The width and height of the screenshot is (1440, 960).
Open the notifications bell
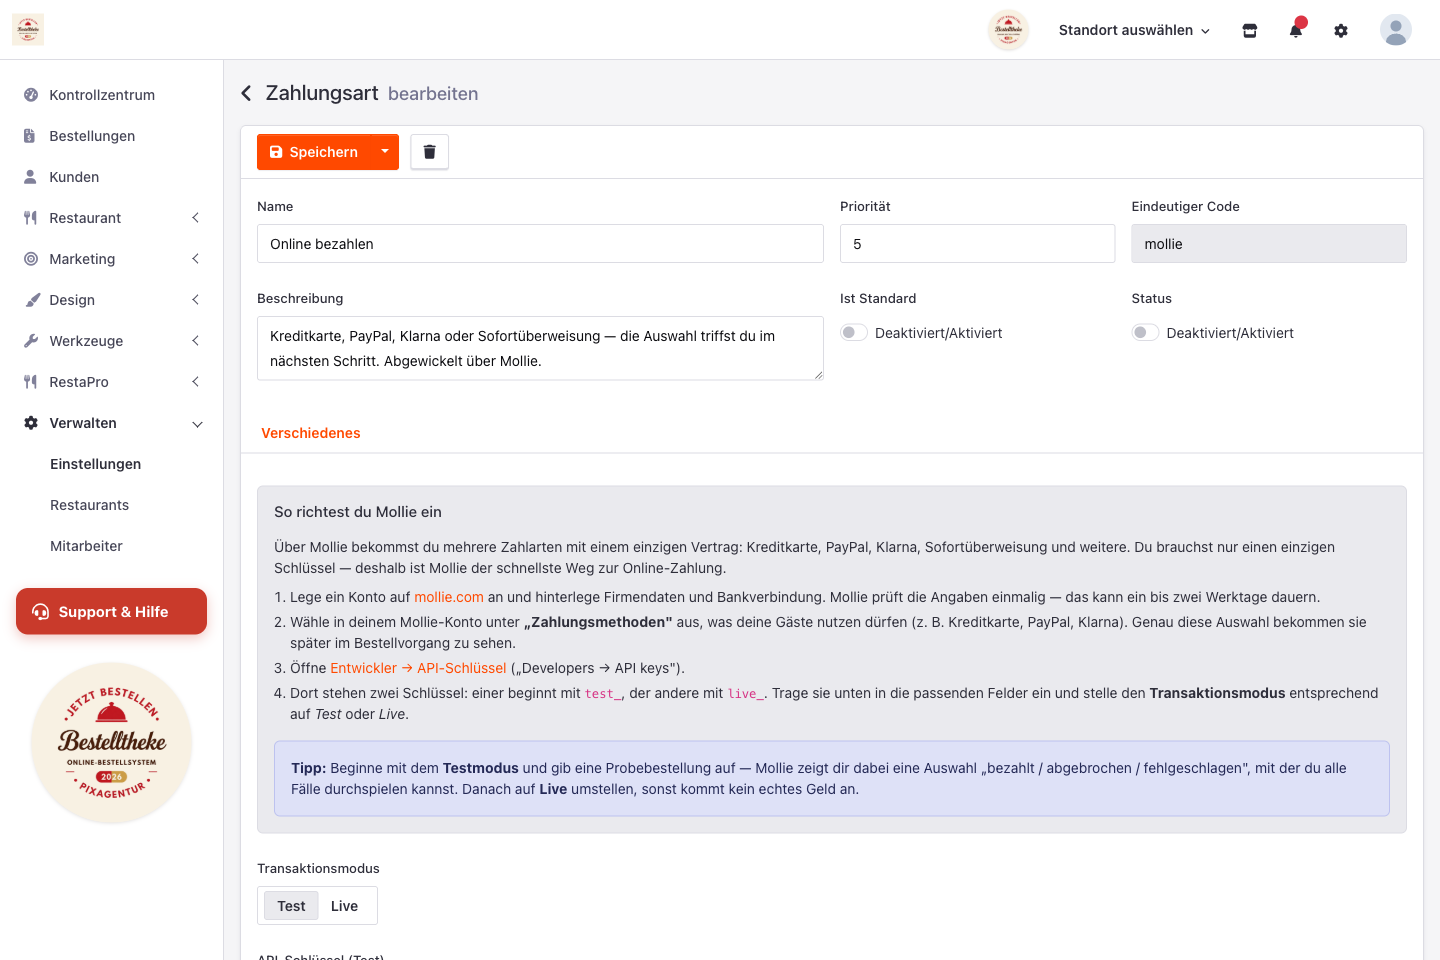point(1296,30)
